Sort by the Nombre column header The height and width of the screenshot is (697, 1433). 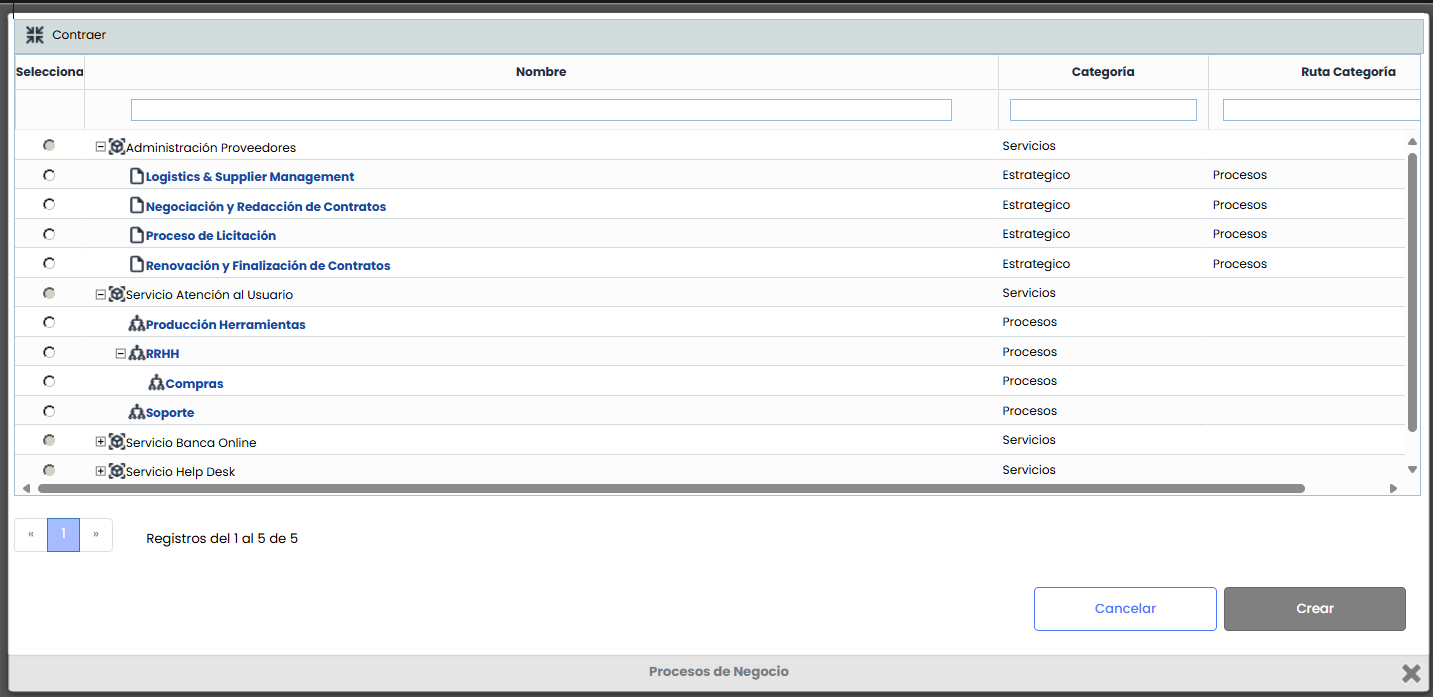[x=541, y=72]
